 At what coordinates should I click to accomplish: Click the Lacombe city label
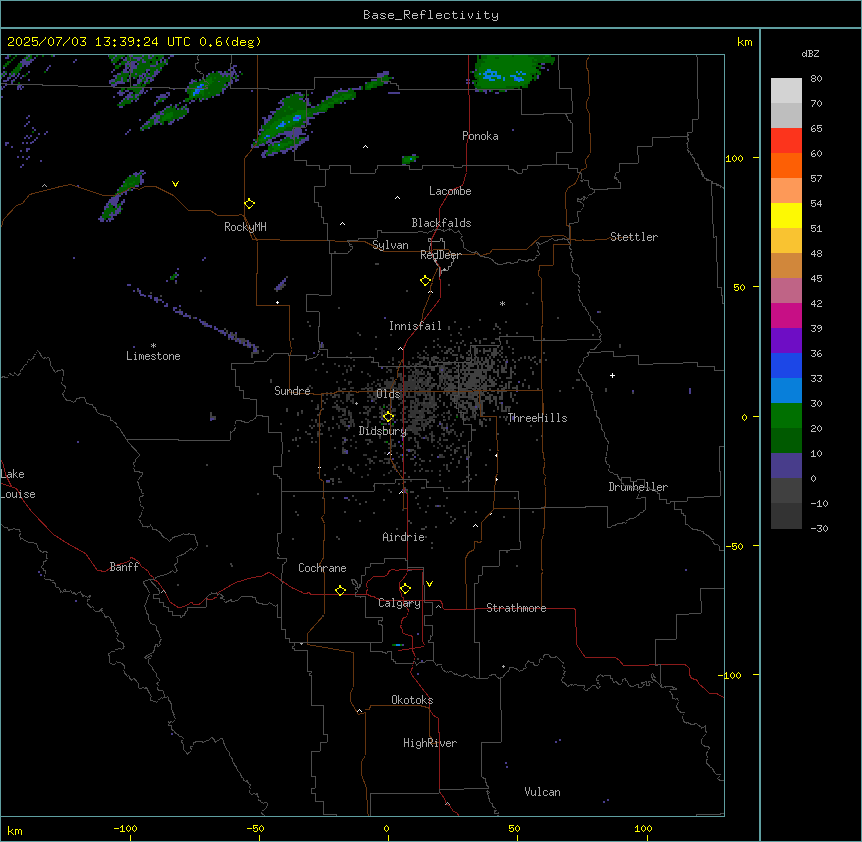(450, 191)
